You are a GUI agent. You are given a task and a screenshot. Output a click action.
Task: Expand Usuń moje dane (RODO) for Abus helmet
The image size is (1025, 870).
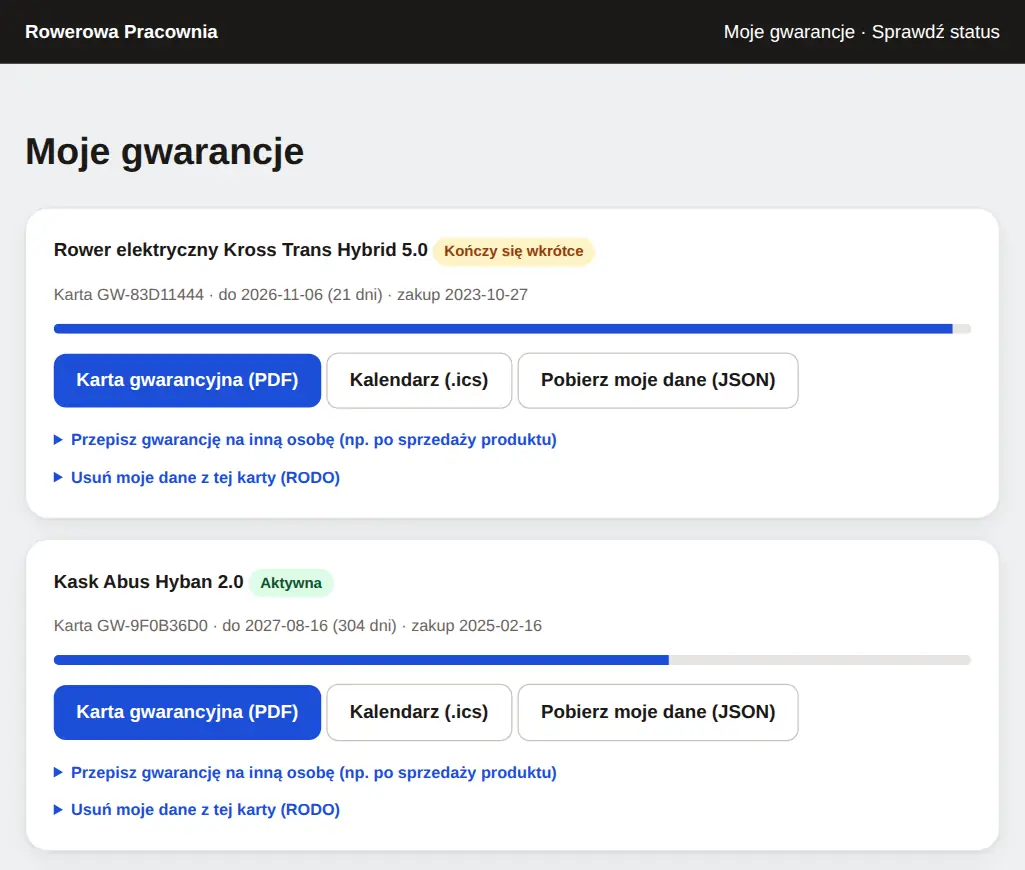[197, 809]
